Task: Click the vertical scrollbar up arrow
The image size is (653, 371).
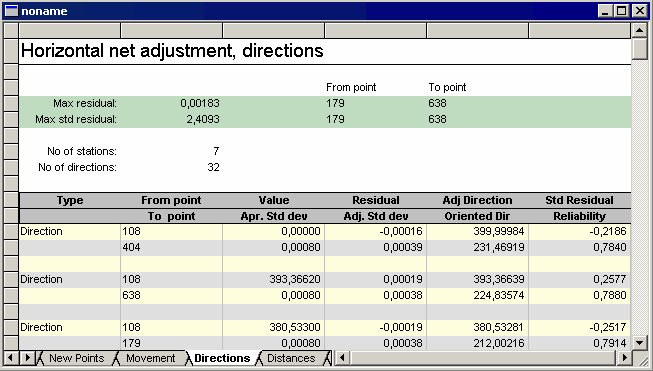Action: [639, 30]
